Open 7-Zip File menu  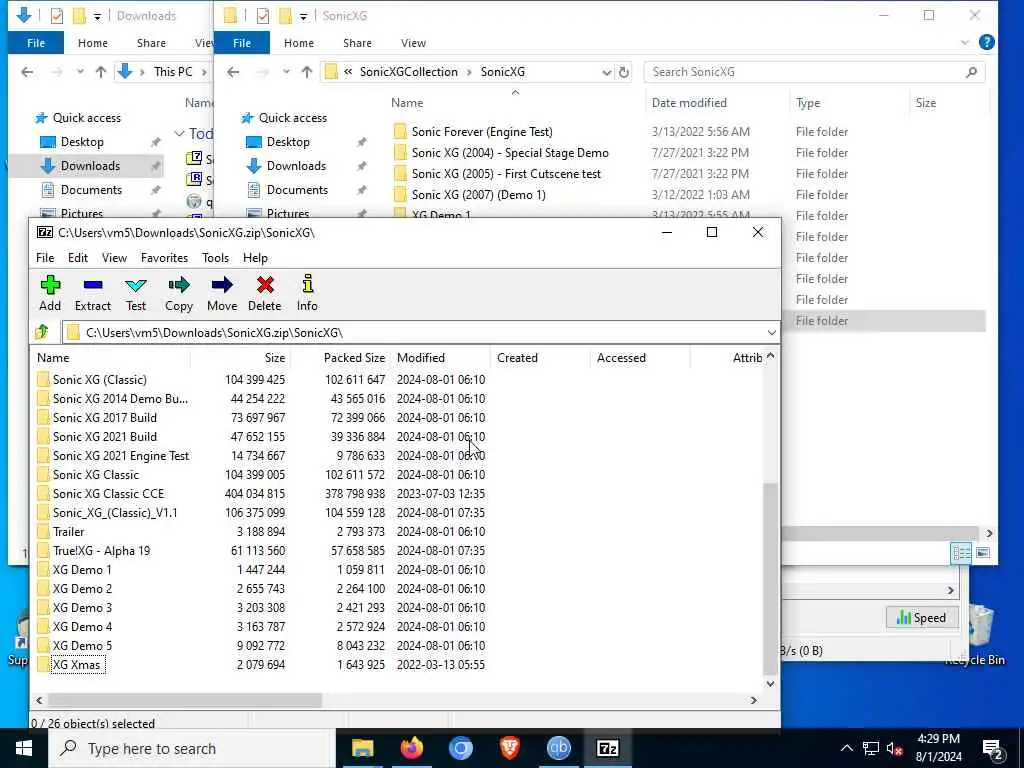click(x=45, y=258)
